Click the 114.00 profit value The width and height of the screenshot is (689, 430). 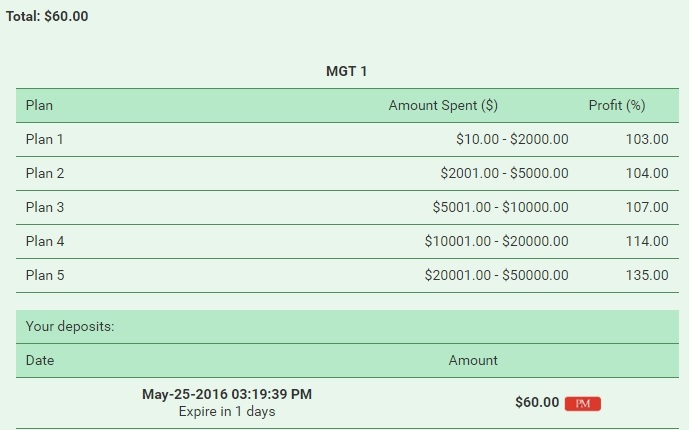pos(646,241)
